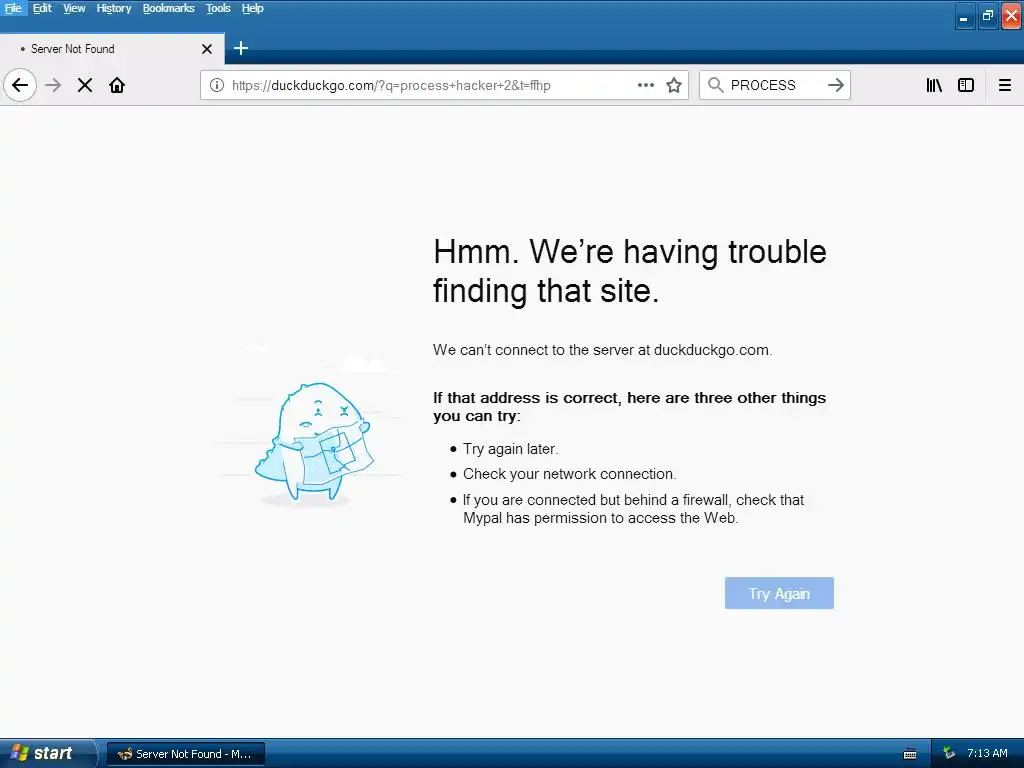Click the forward navigation arrow

pos(53,85)
